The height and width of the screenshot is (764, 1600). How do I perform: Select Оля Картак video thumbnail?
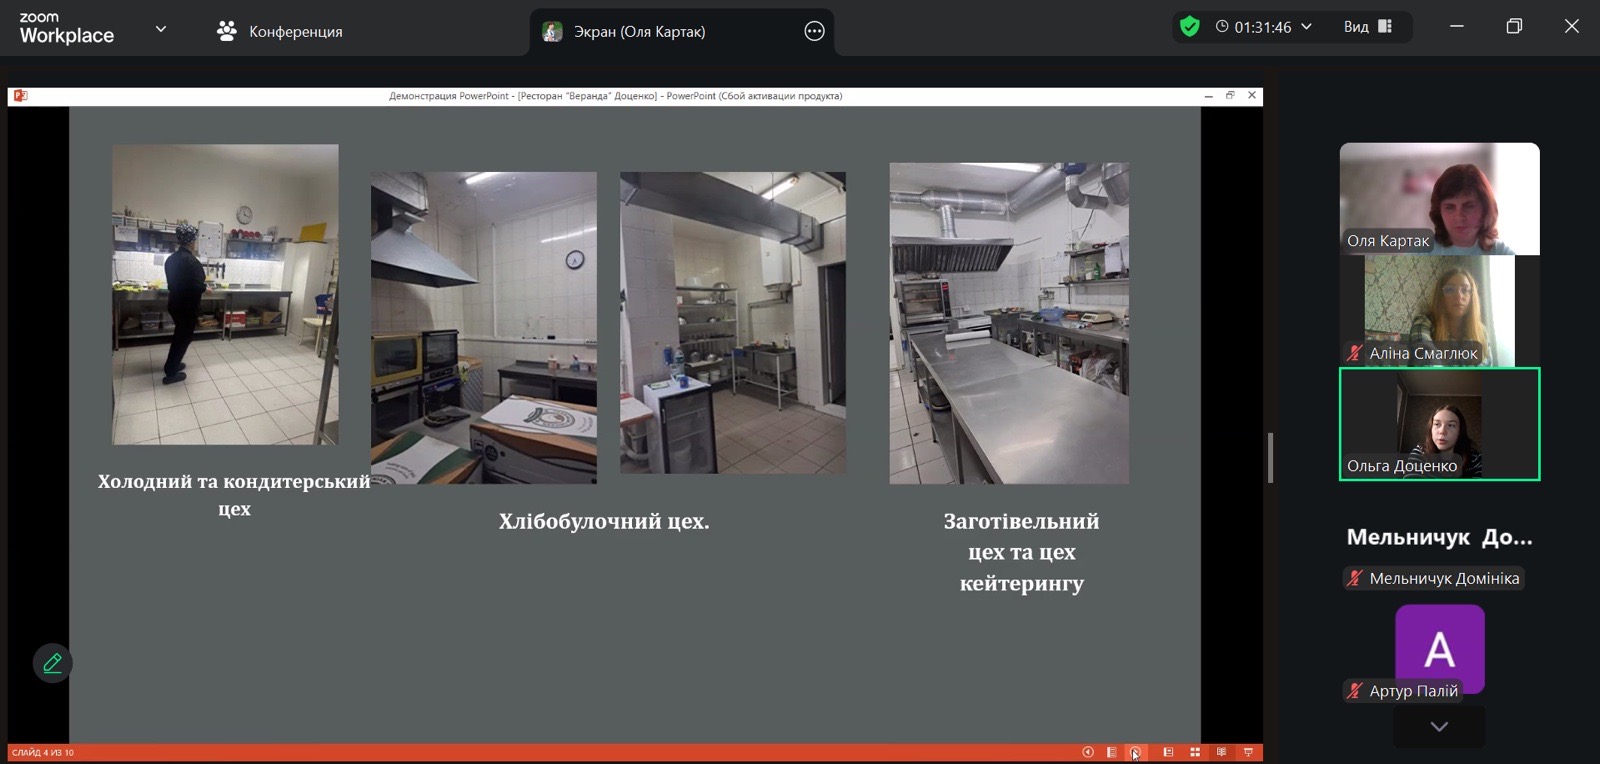click(1439, 198)
